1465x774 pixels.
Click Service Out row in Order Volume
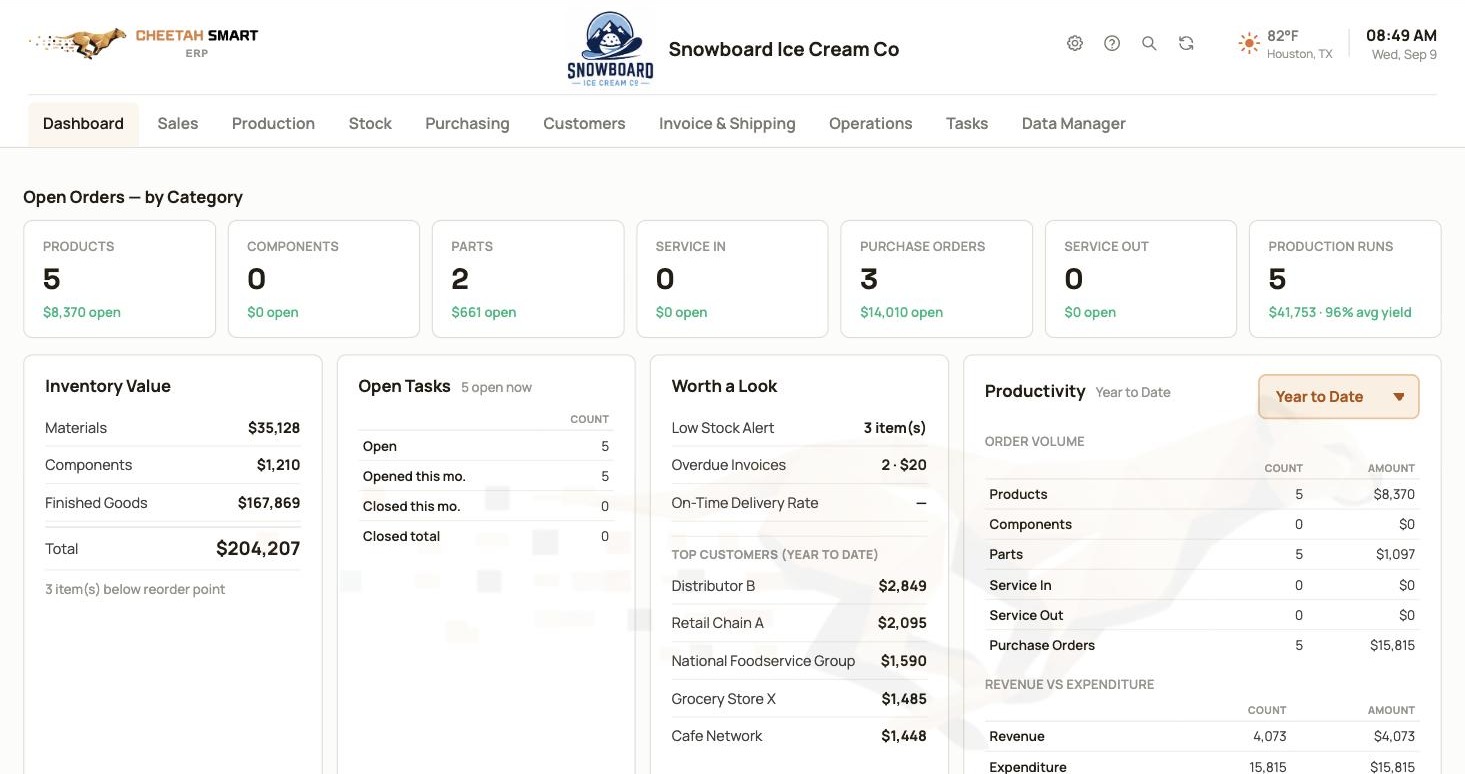coord(1202,615)
